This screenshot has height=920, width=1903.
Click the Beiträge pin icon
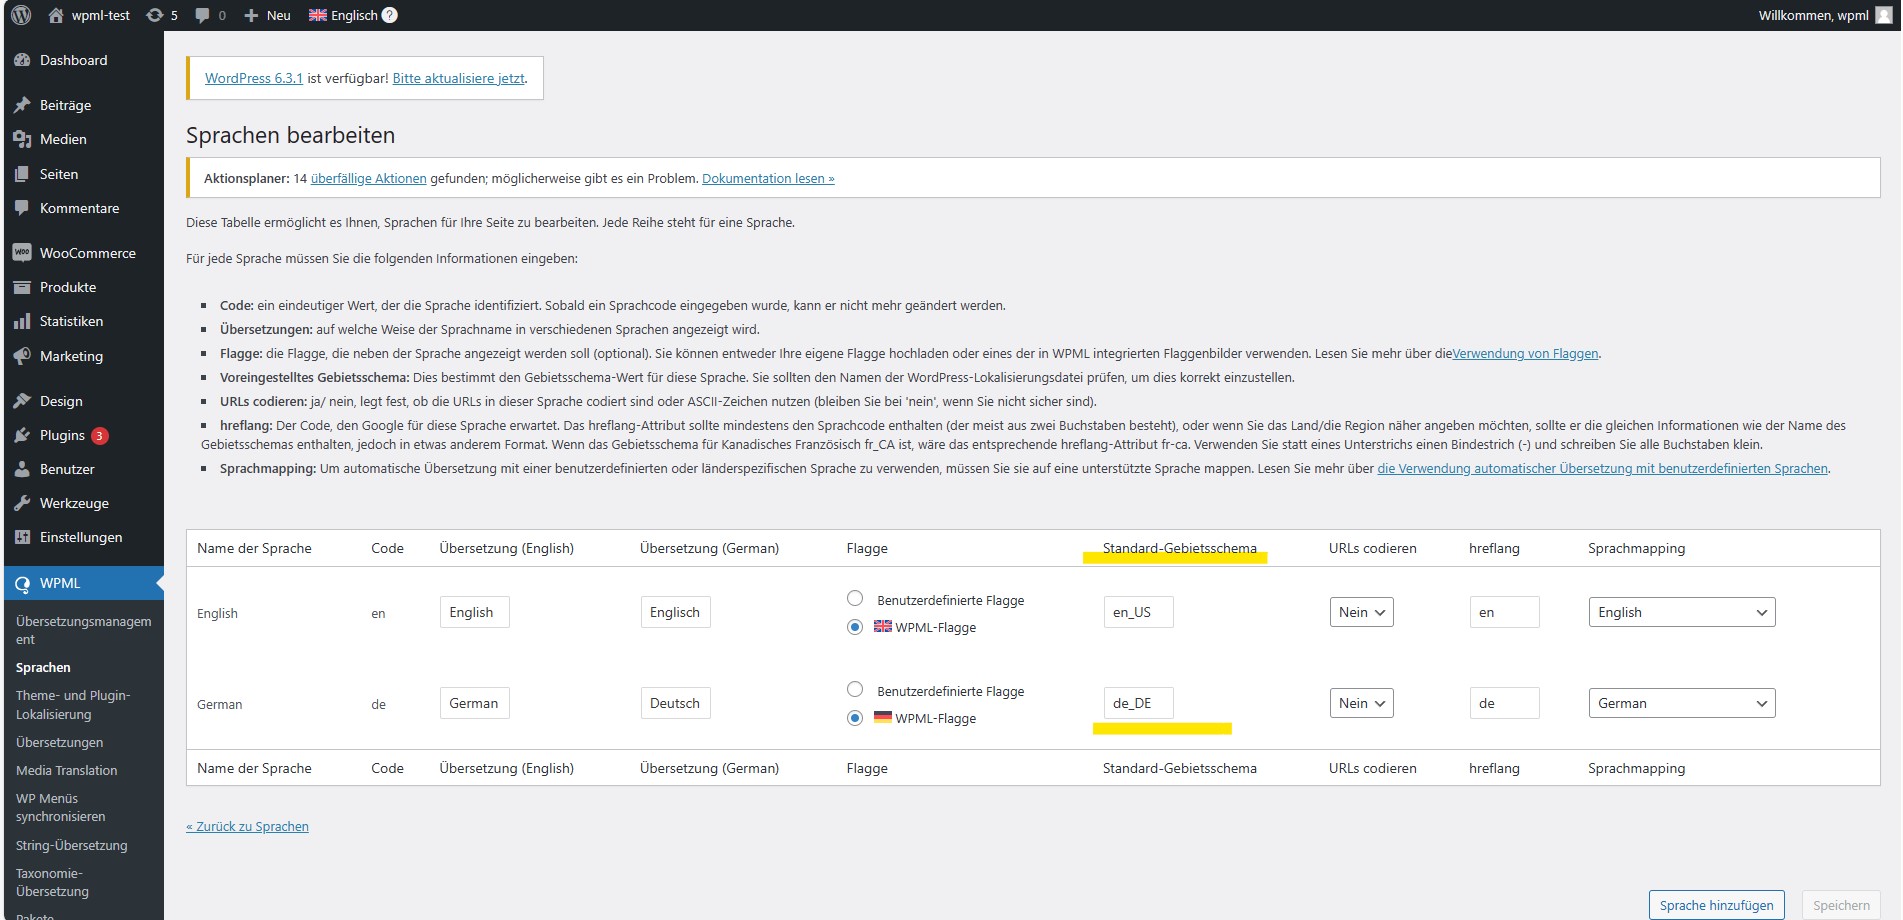coord(22,105)
